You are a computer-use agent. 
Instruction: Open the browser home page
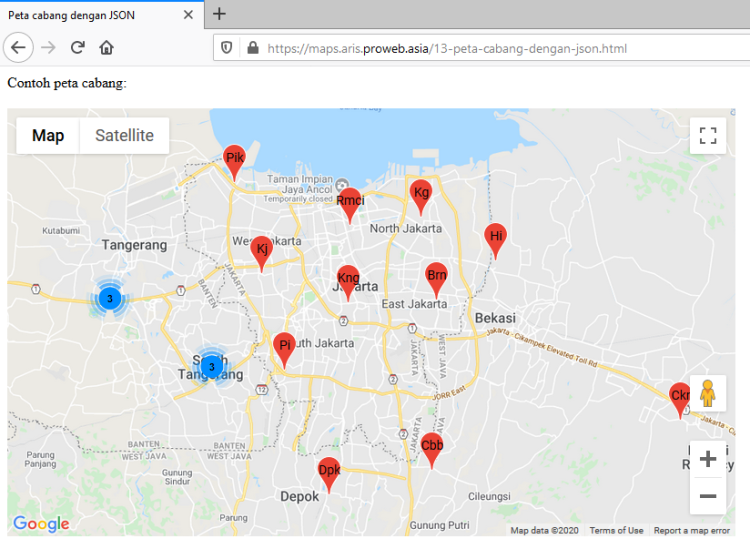(x=106, y=47)
